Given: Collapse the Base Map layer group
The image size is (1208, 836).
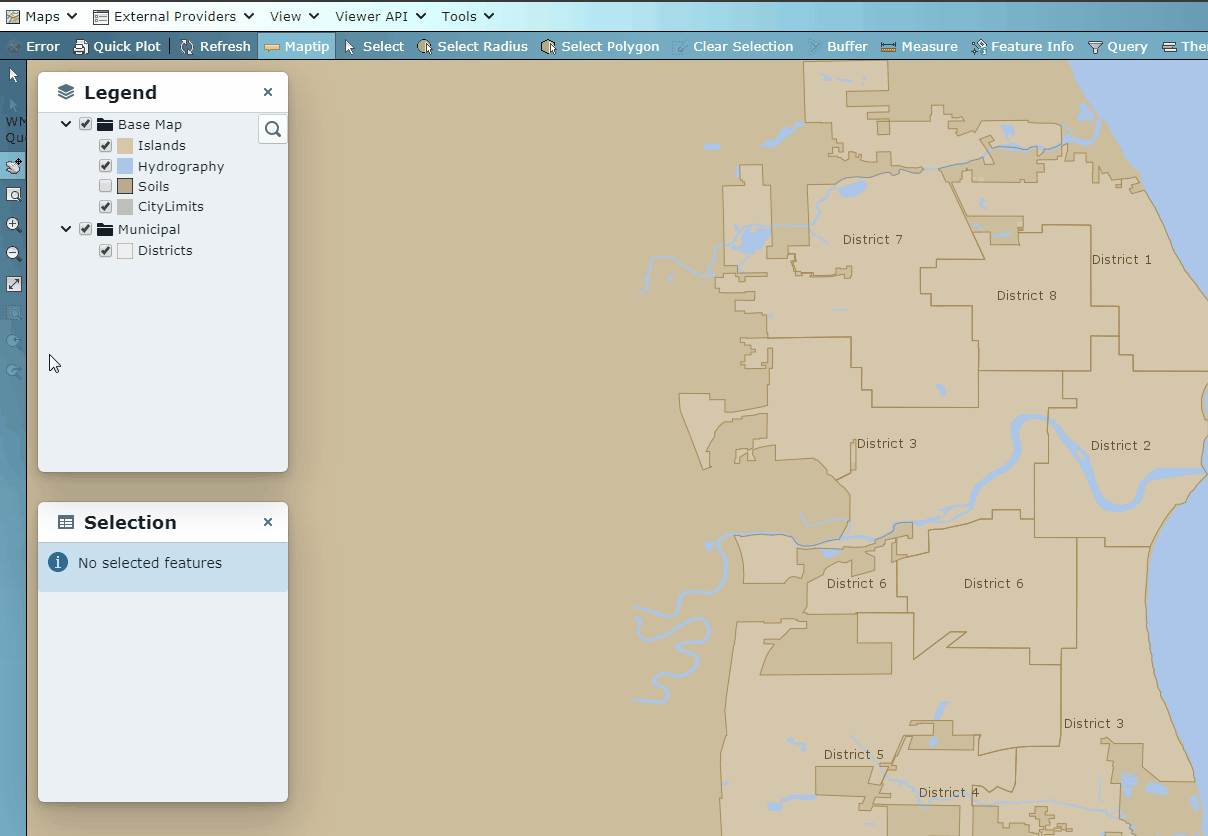Looking at the screenshot, I should [x=66, y=124].
